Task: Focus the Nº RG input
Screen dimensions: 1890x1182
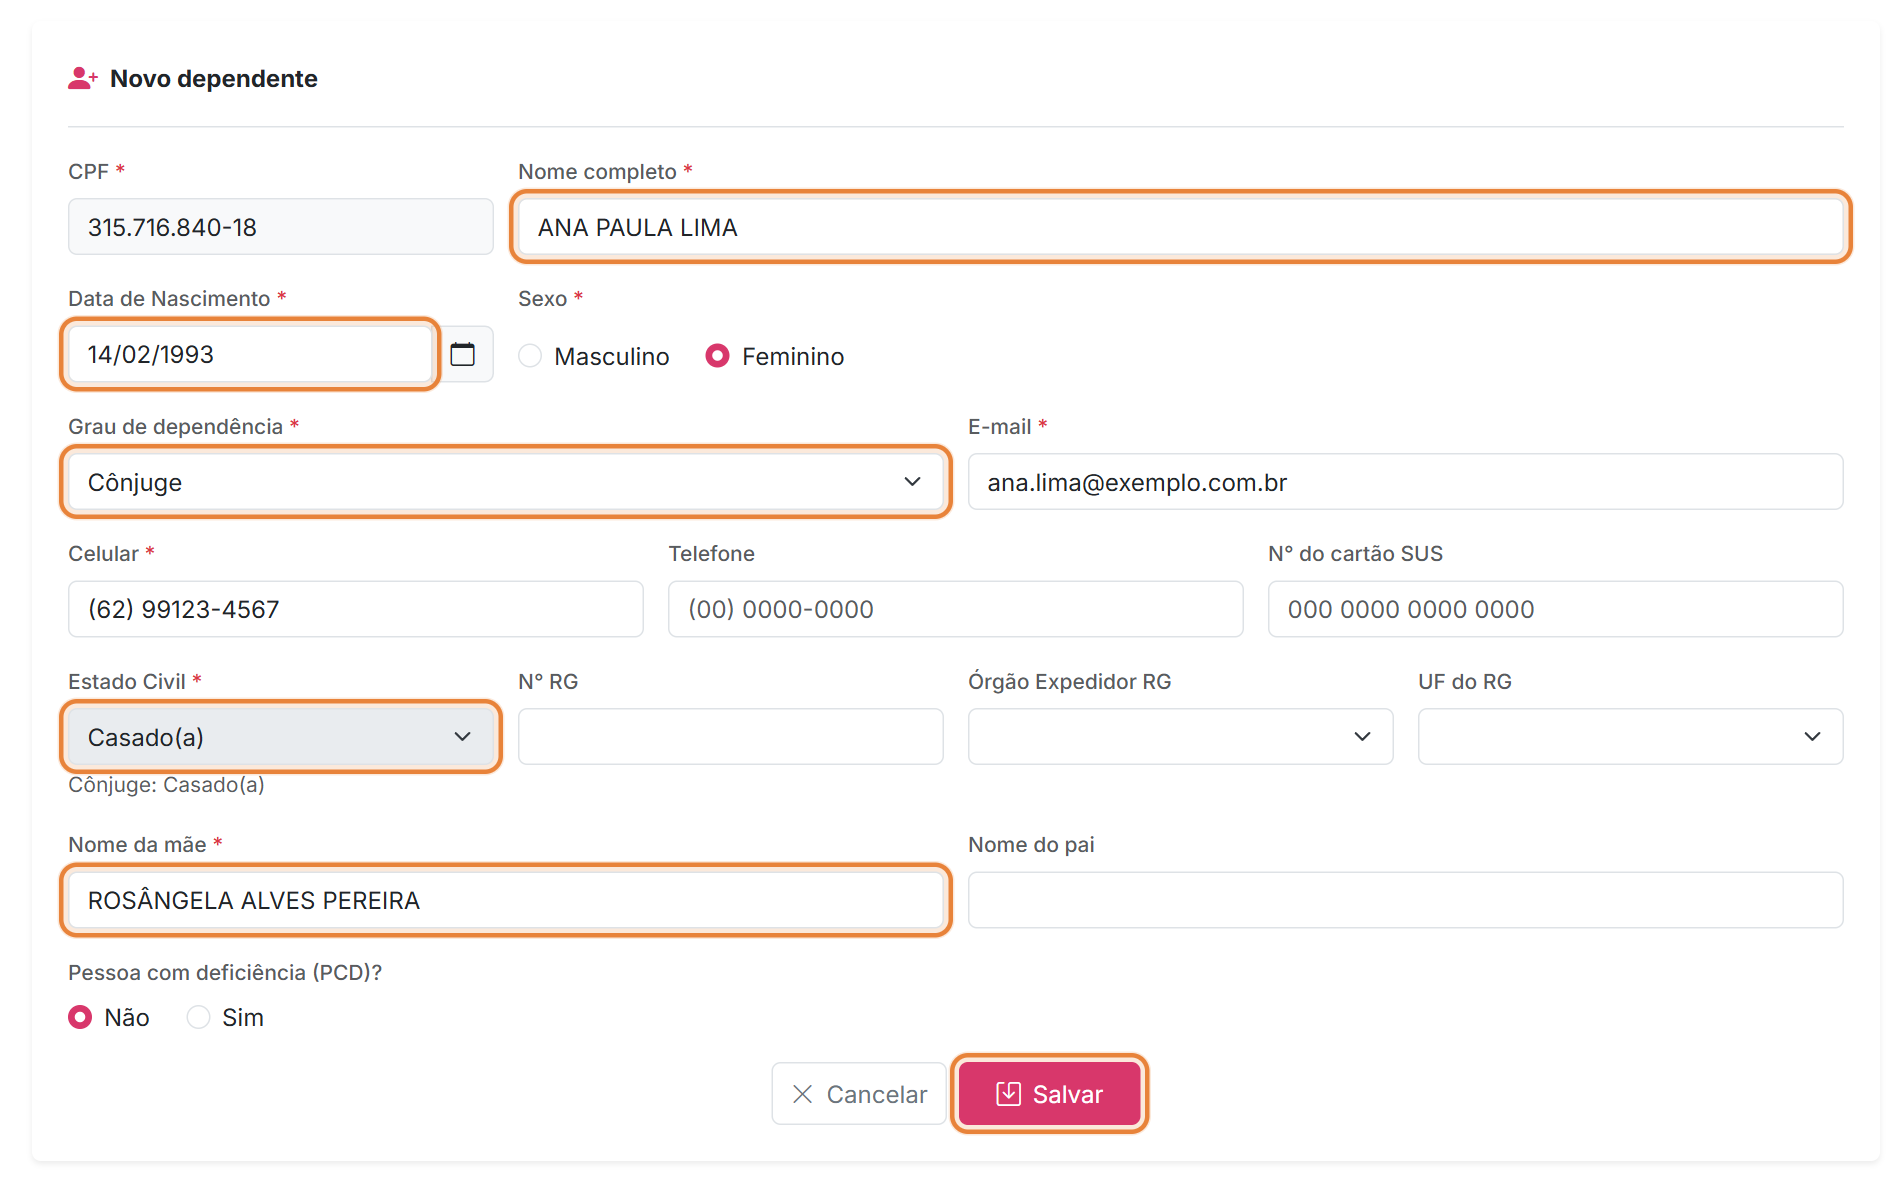Action: click(x=731, y=737)
